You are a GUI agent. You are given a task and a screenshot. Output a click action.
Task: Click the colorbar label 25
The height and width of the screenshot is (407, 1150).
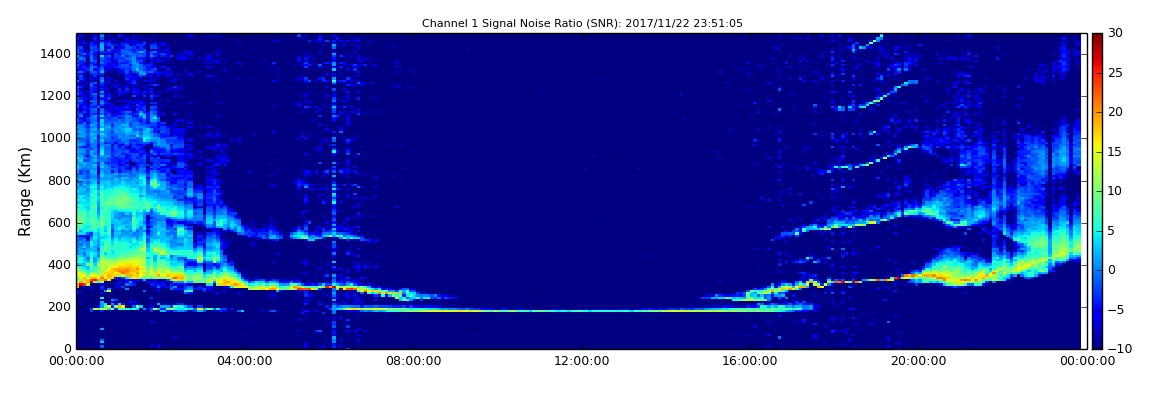pyautogui.click(x=1115, y=73)
